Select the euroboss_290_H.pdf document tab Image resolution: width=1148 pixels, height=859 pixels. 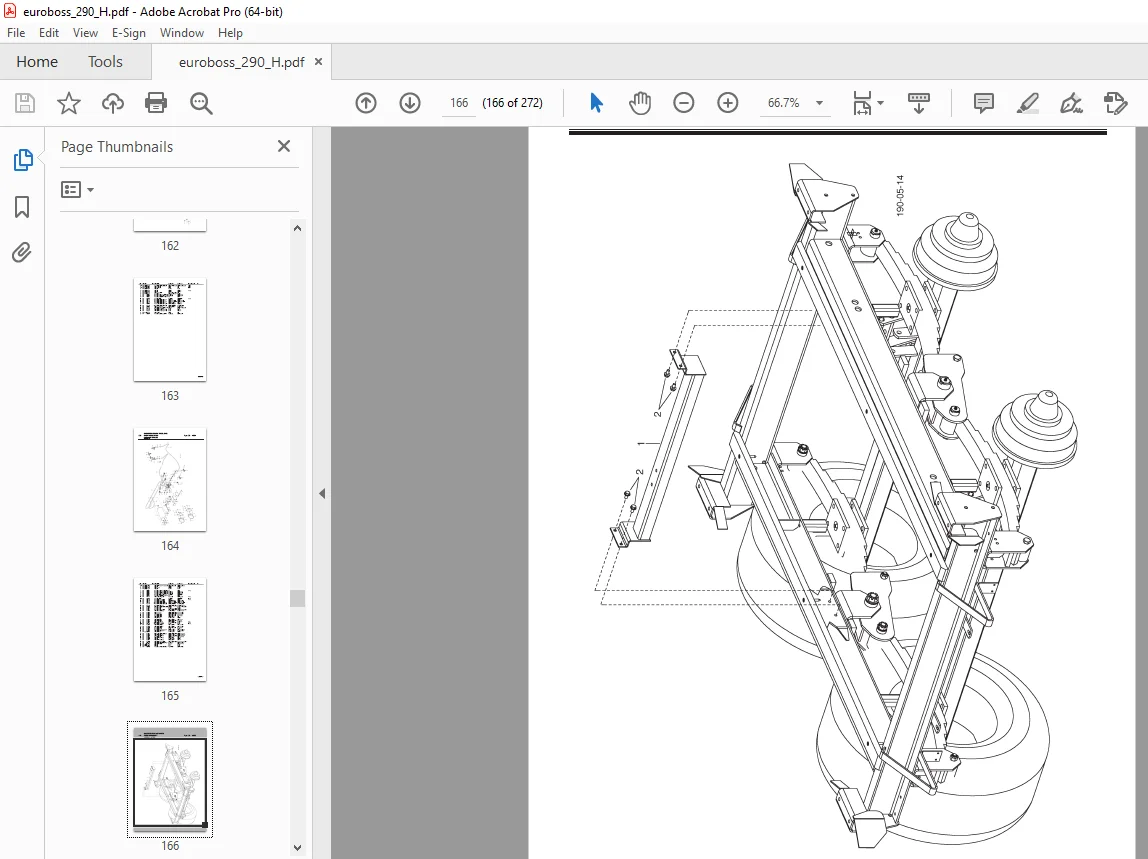pos(242,62)
